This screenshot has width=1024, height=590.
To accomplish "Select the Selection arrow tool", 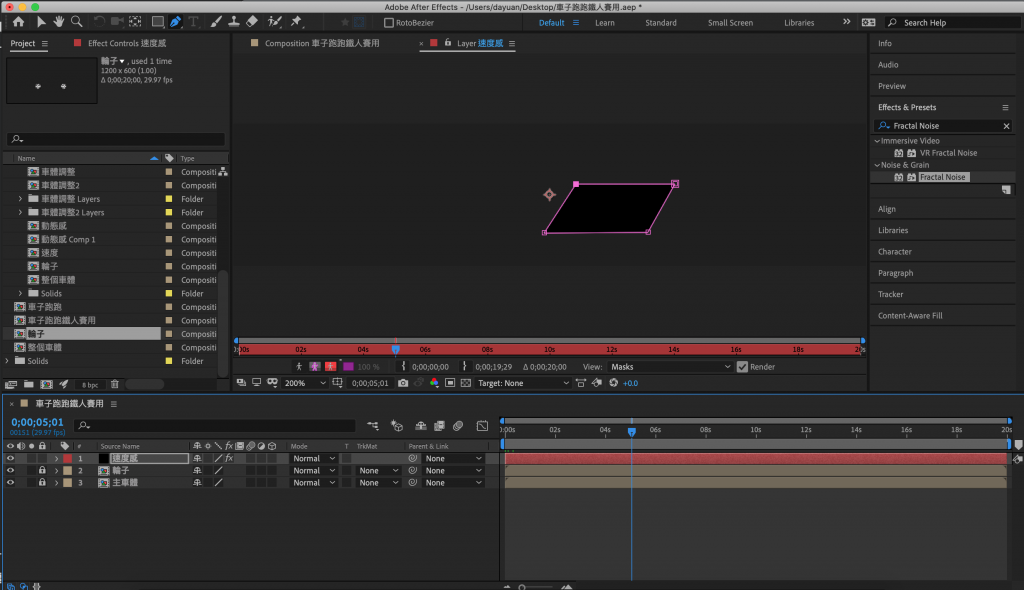I will 40,22.
